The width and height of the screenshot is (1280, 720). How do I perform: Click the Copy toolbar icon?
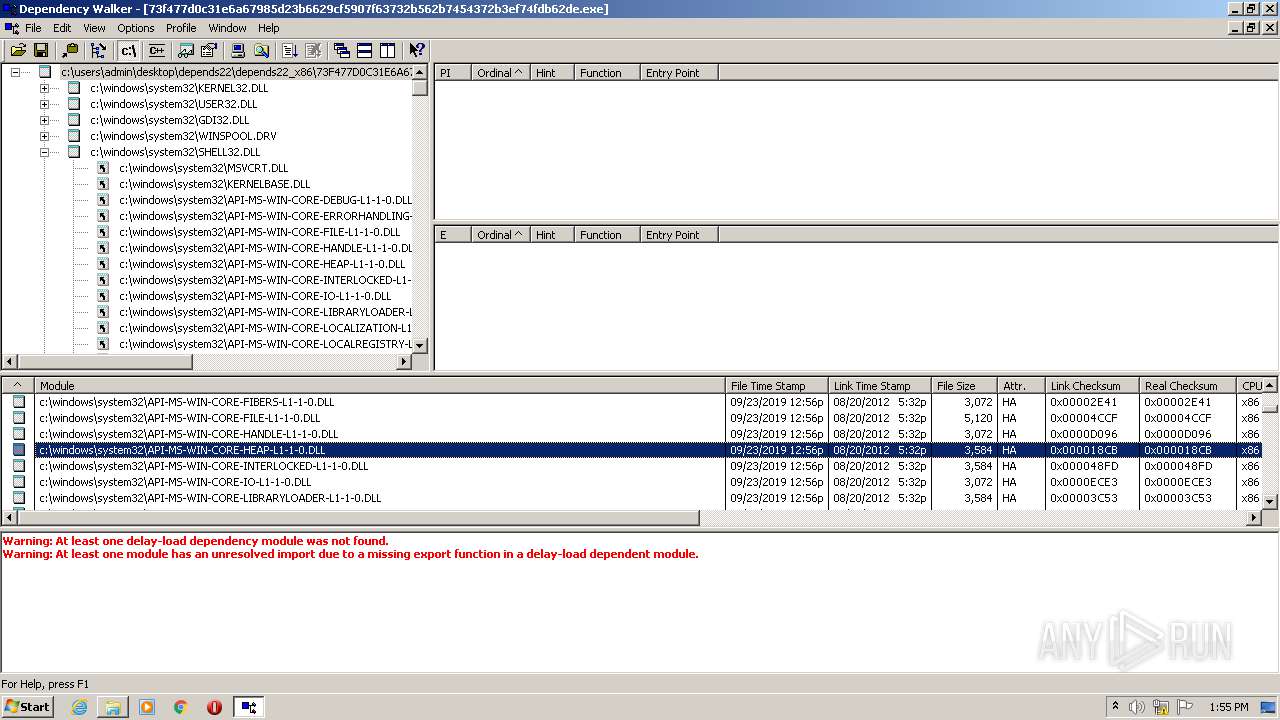coord(70,50)
